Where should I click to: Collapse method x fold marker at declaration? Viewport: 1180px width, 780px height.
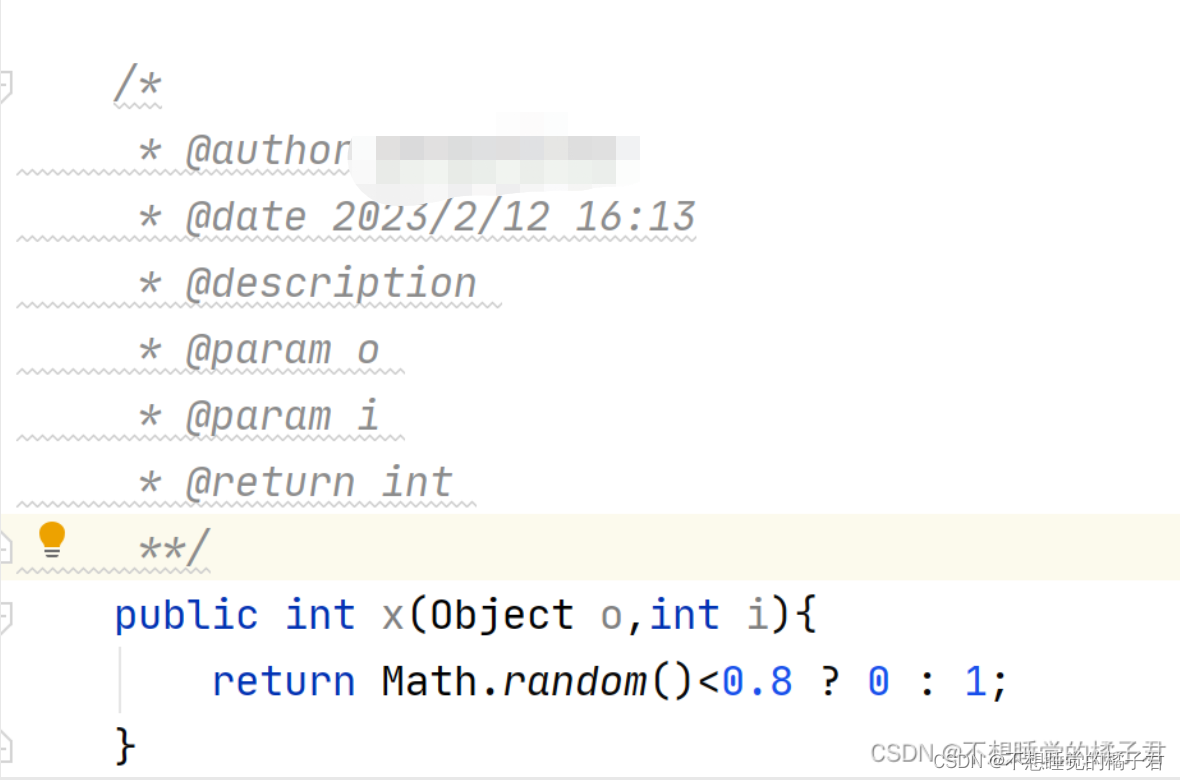[5, 617]
